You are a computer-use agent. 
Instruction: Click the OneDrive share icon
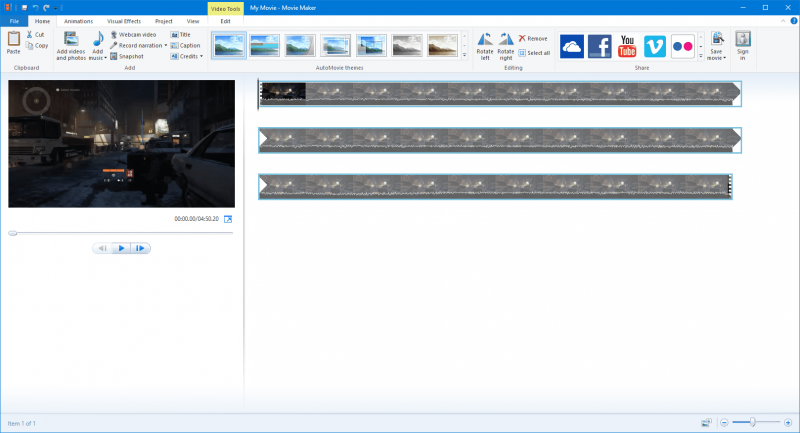[x=572, y=46]
